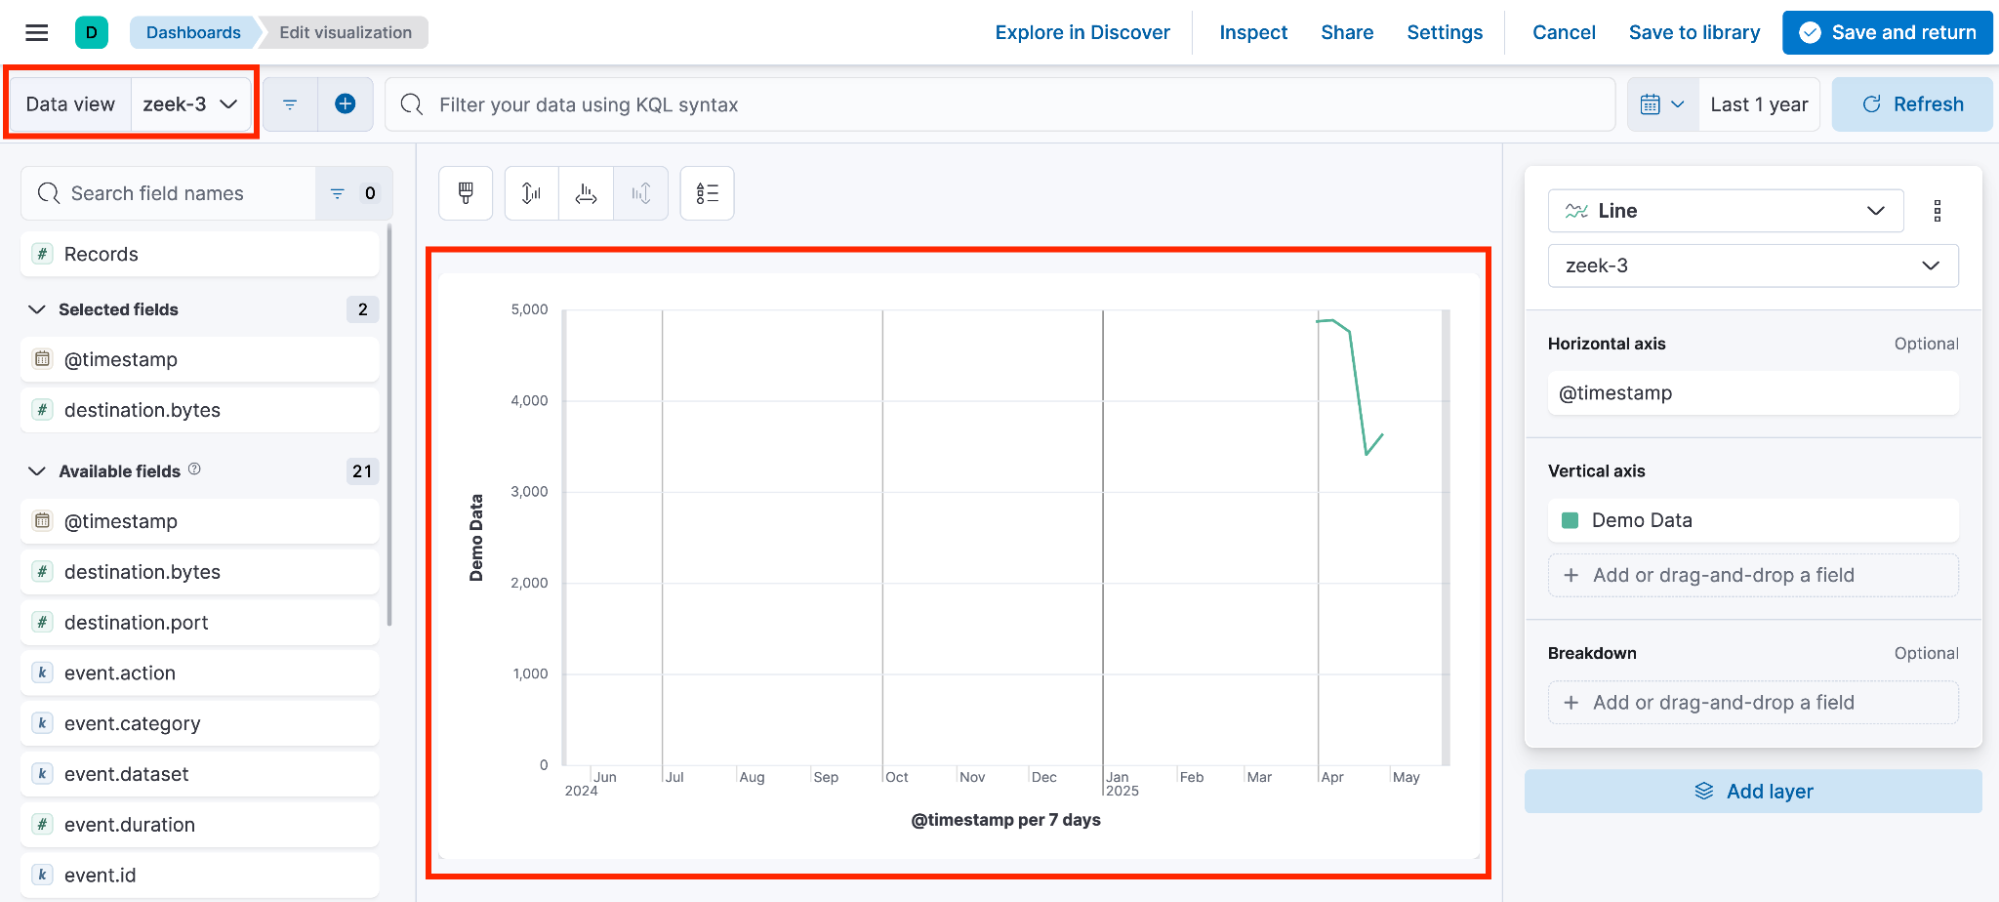Select the event.id field
The height and width of the screenshot is (902, 1999).
pos(200,875)
